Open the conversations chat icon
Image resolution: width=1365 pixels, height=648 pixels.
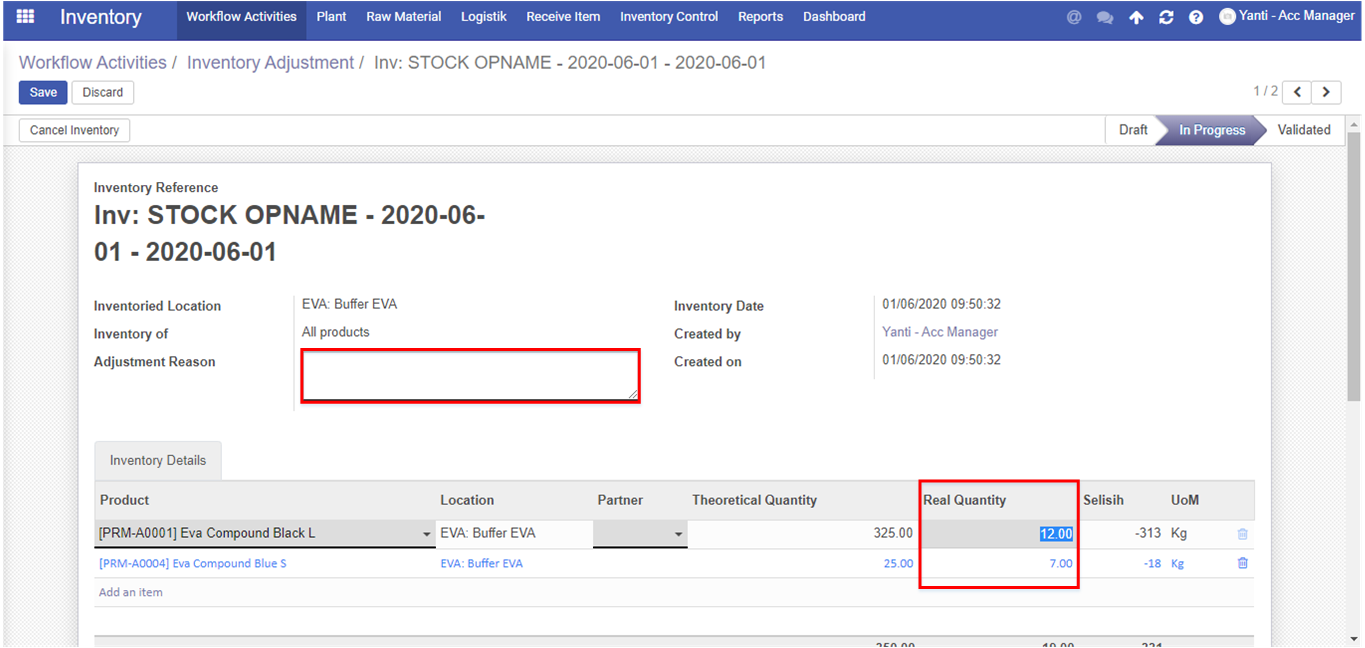click(x=1105, y=17)
